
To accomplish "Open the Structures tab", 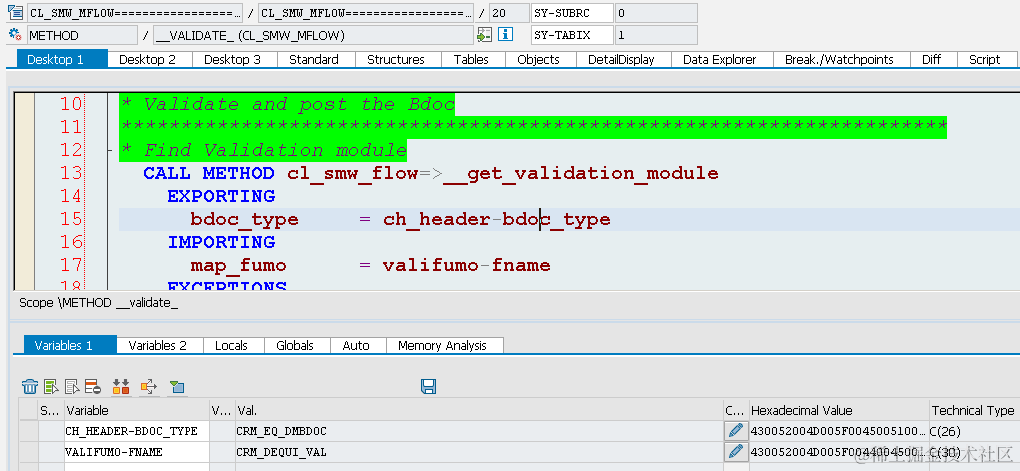I will 396,59.
